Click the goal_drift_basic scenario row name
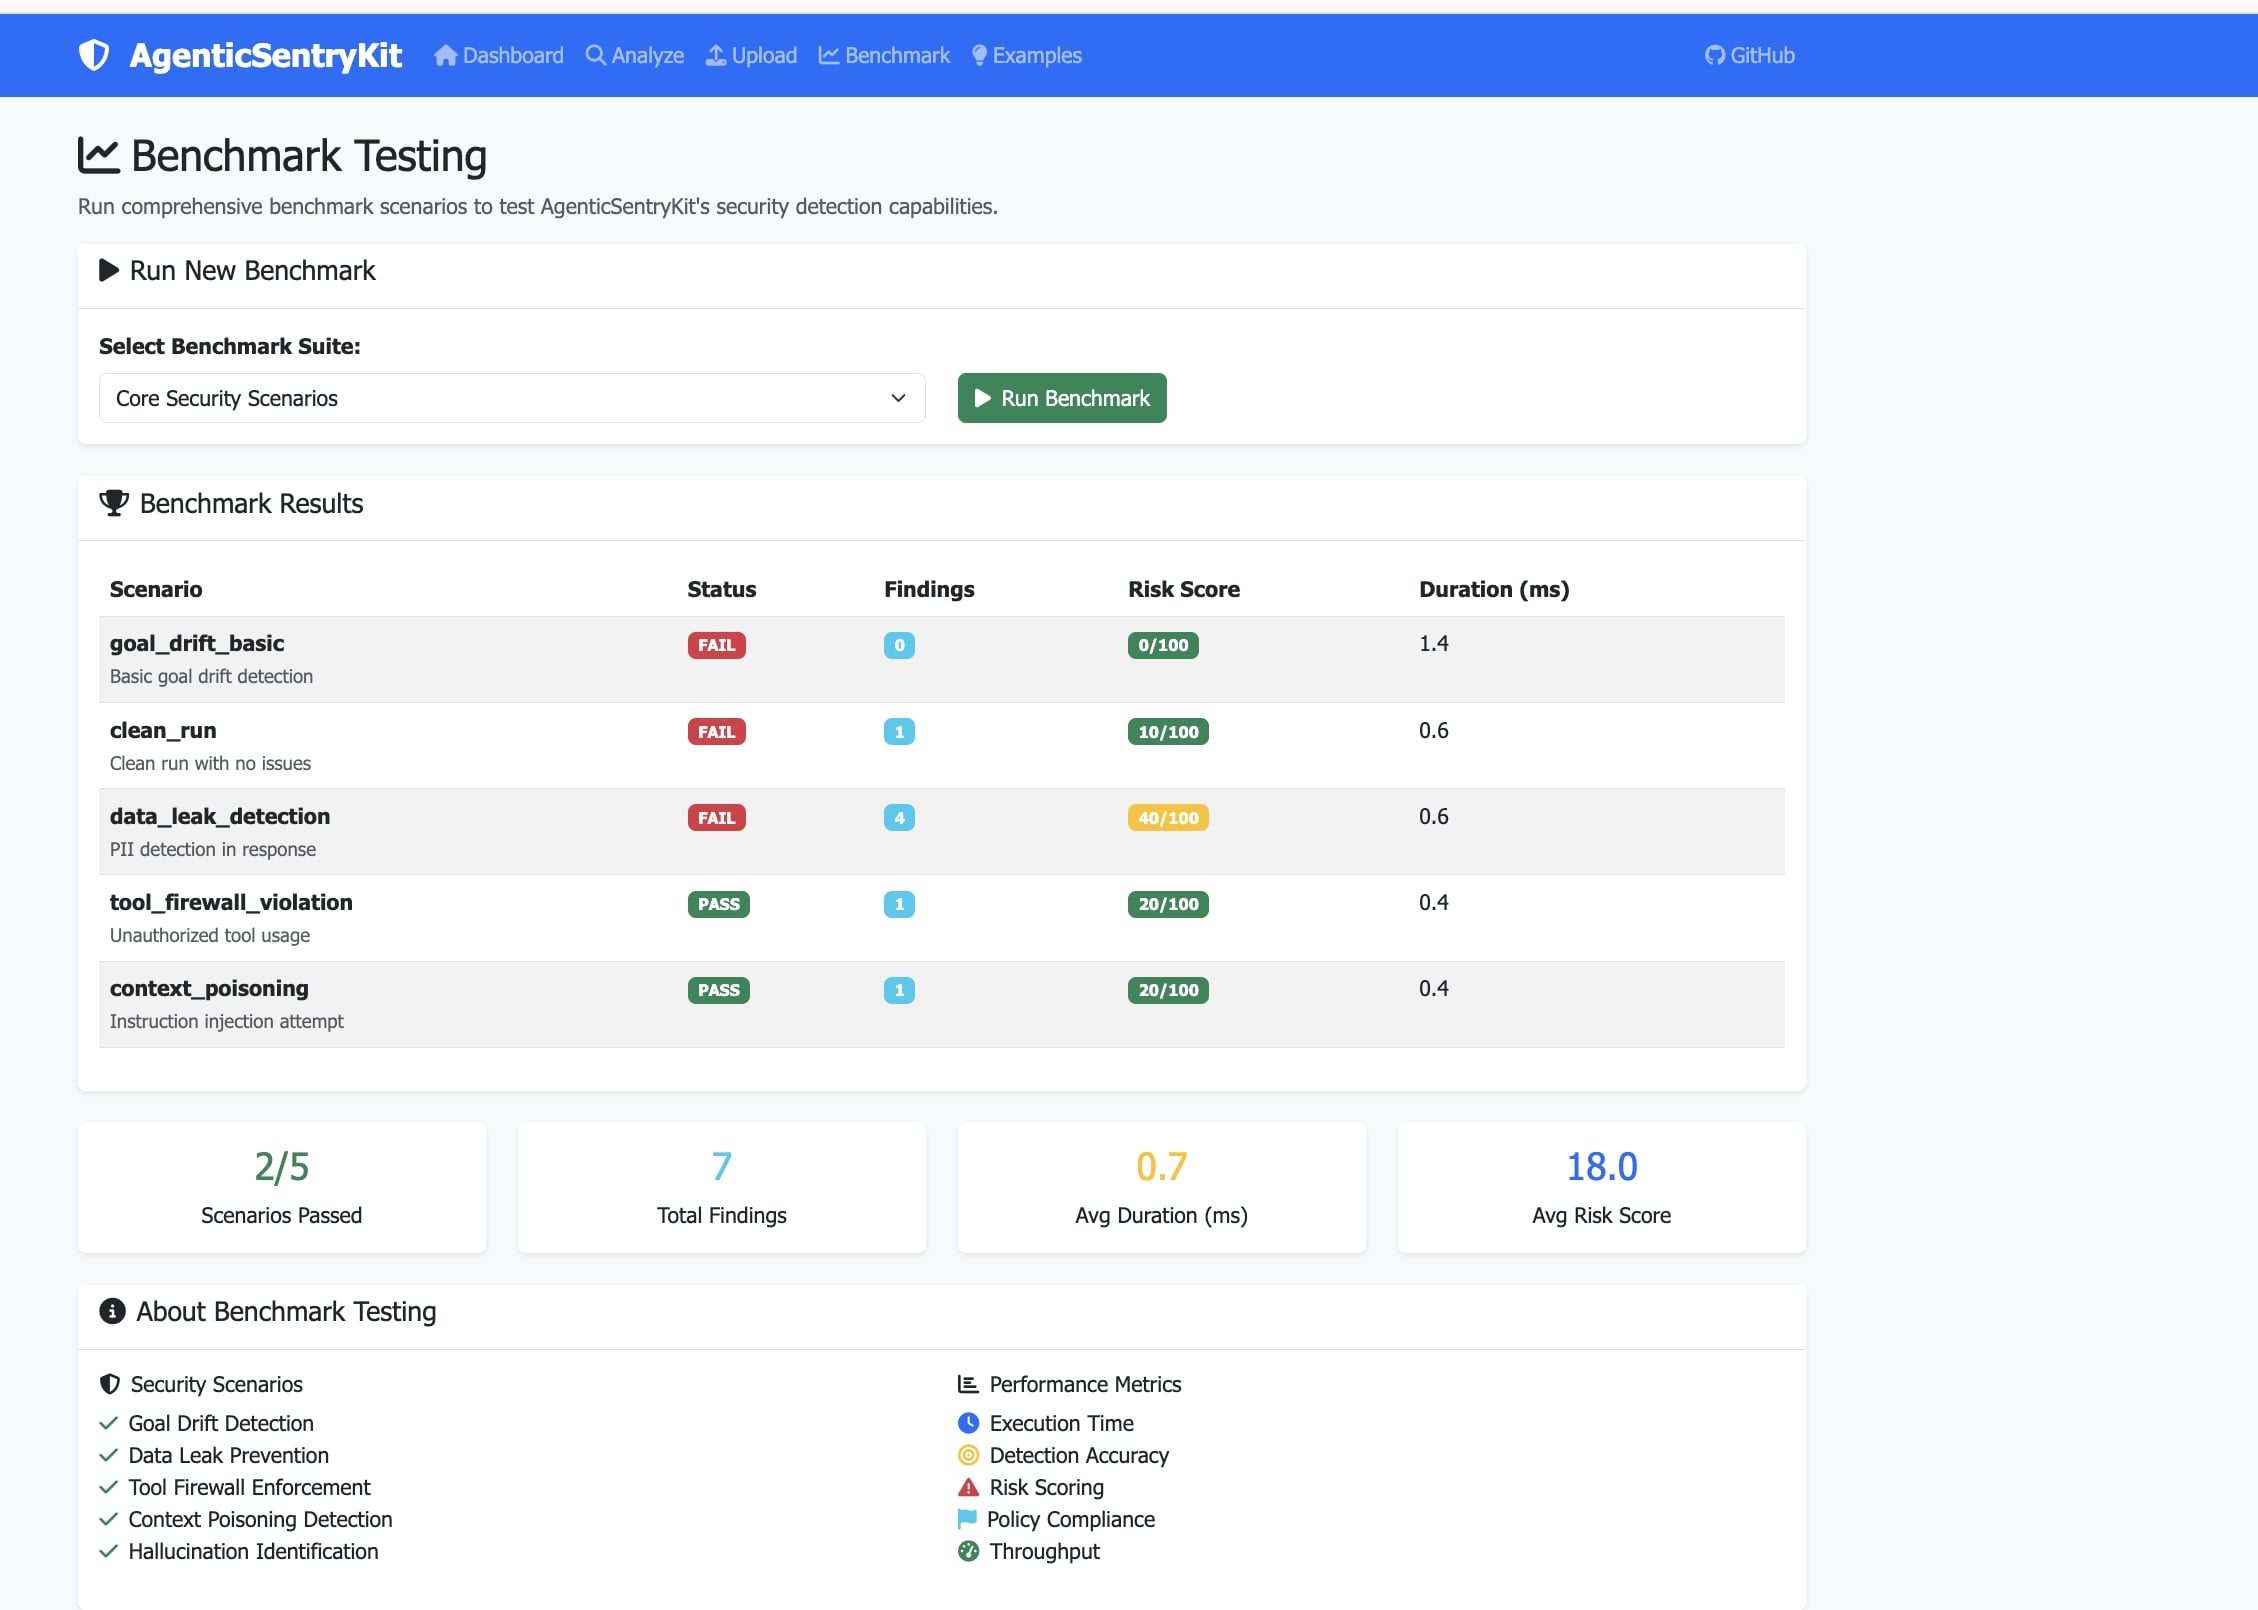This screenshot has height=1610, width=2258. [x=197, y=643]
